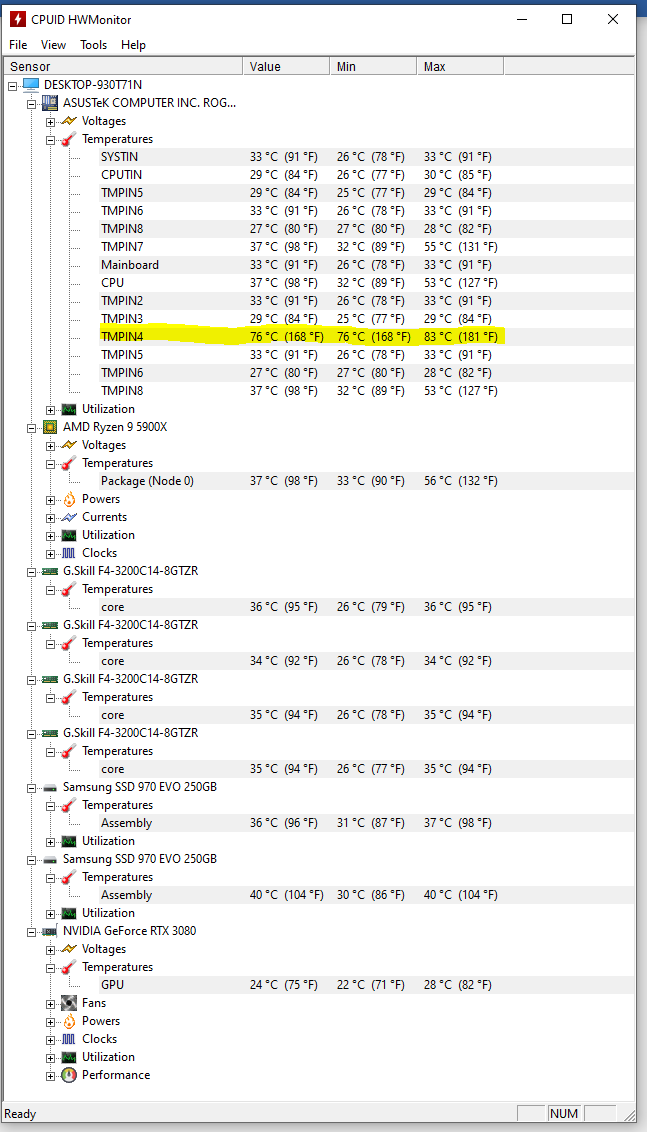Click the GPU Fans icon
Image resolution: width=647 pixels, height=1132 pixels.
69,1003
